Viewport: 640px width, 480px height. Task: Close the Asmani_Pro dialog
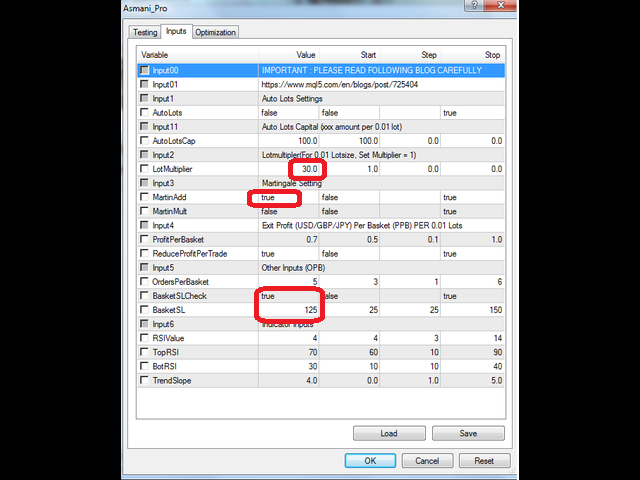501,5
